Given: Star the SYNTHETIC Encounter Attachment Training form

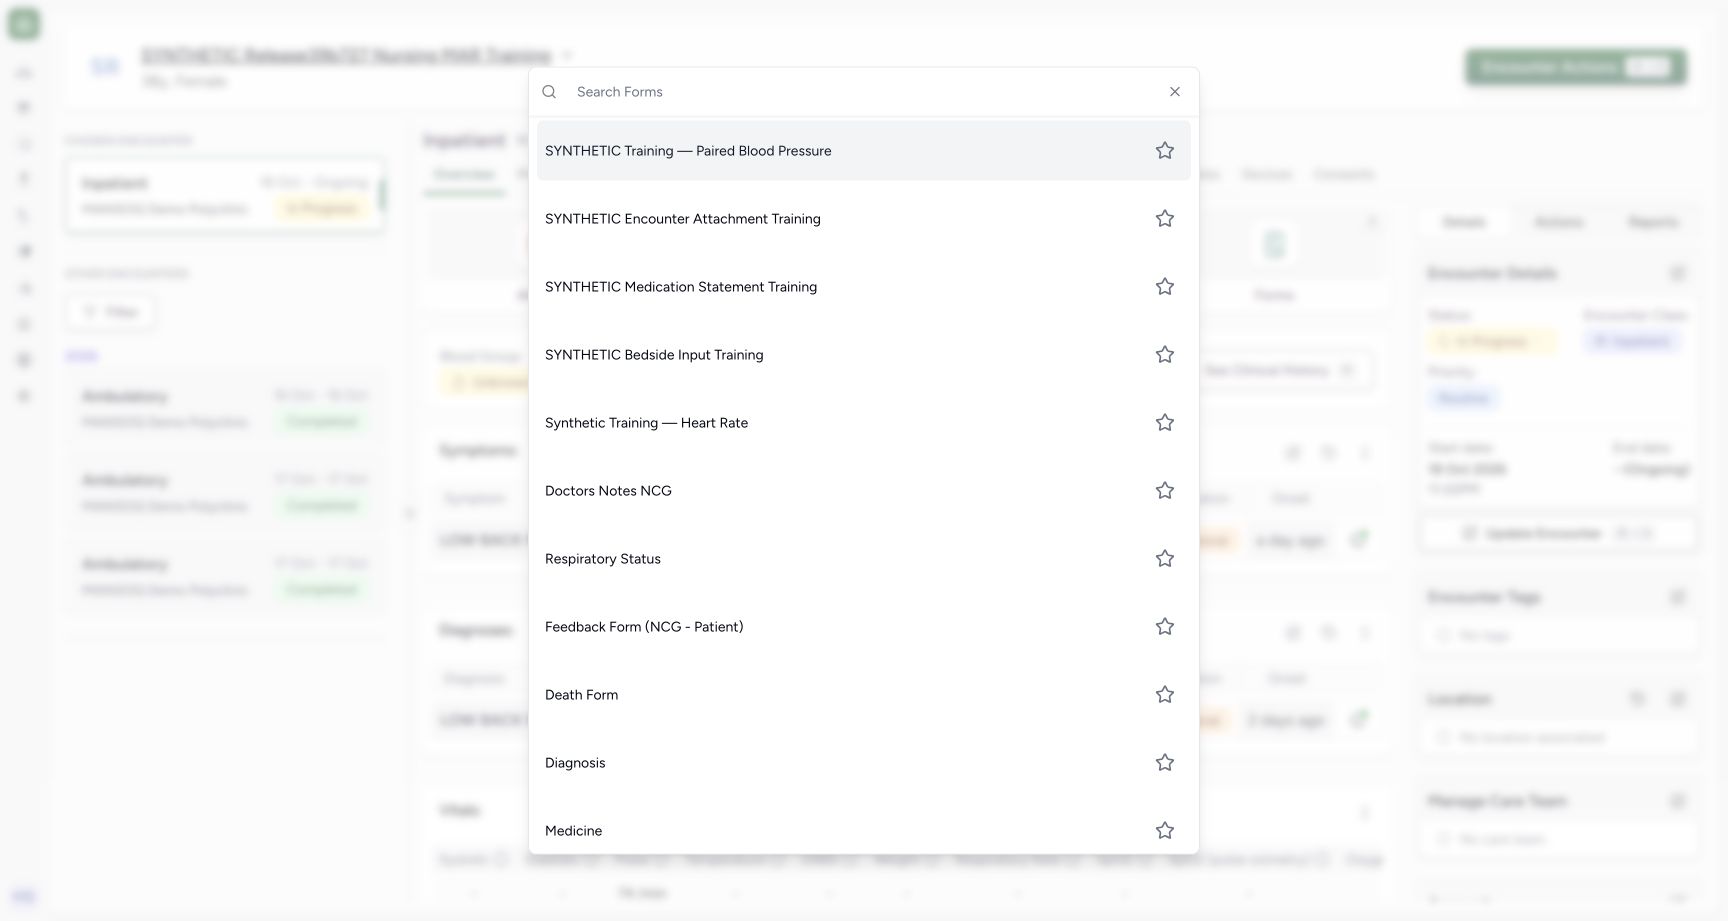Looking at the screenshot, I should [x=1165, y=219].
